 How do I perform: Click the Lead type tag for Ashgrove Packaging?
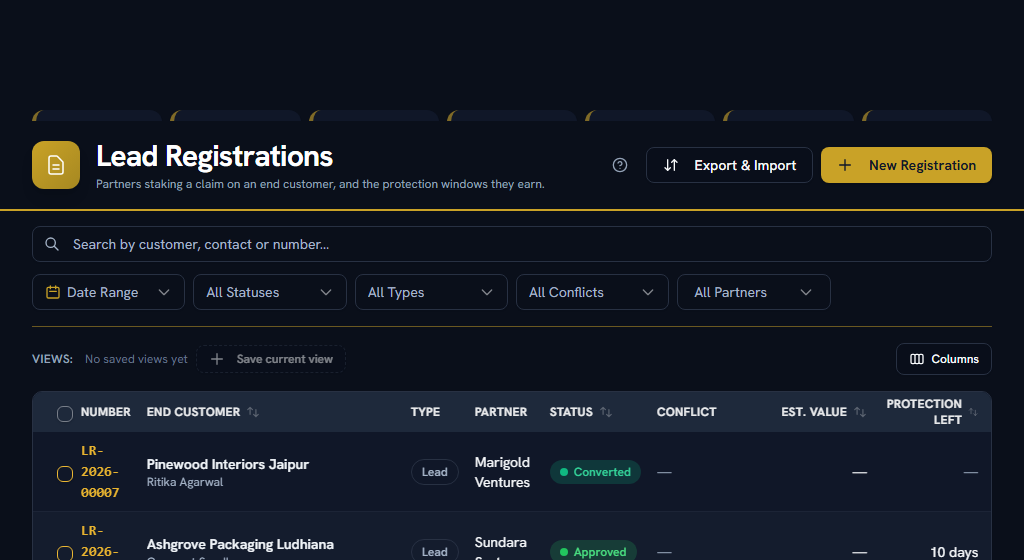[x=434, y=552]
